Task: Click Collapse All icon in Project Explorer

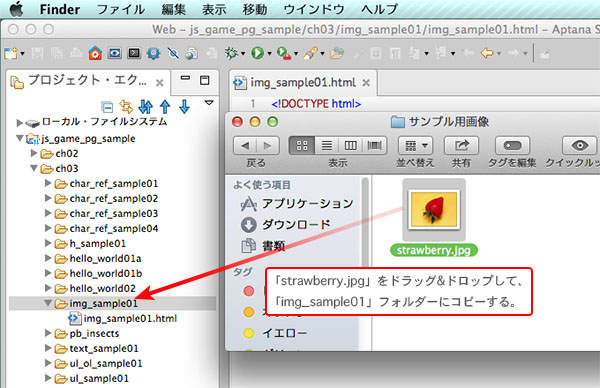Action: point(107,107)
